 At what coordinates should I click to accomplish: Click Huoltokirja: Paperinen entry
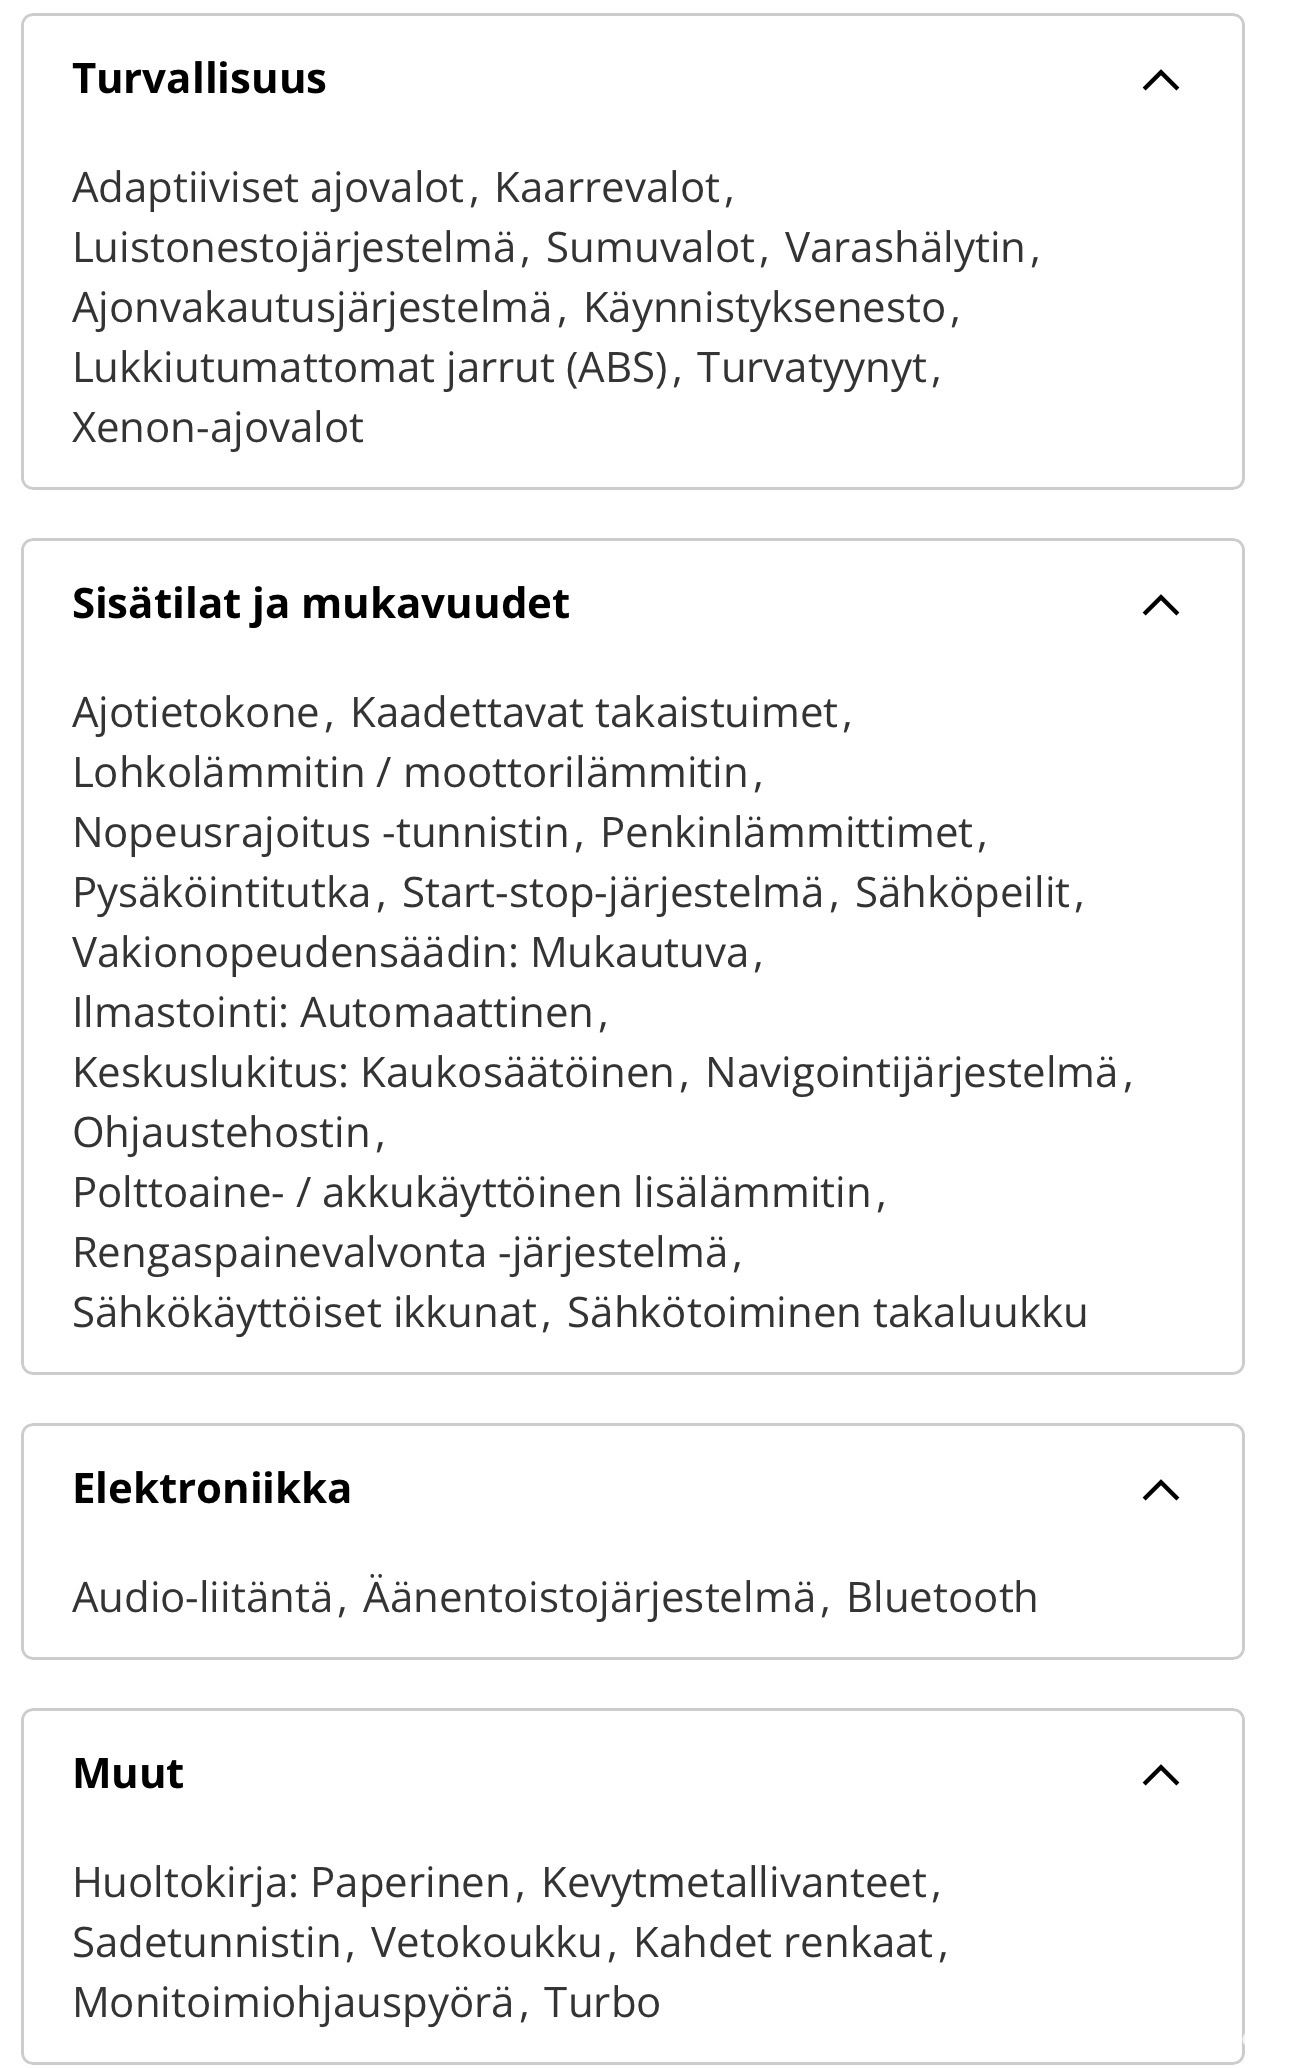(291, 1883)
